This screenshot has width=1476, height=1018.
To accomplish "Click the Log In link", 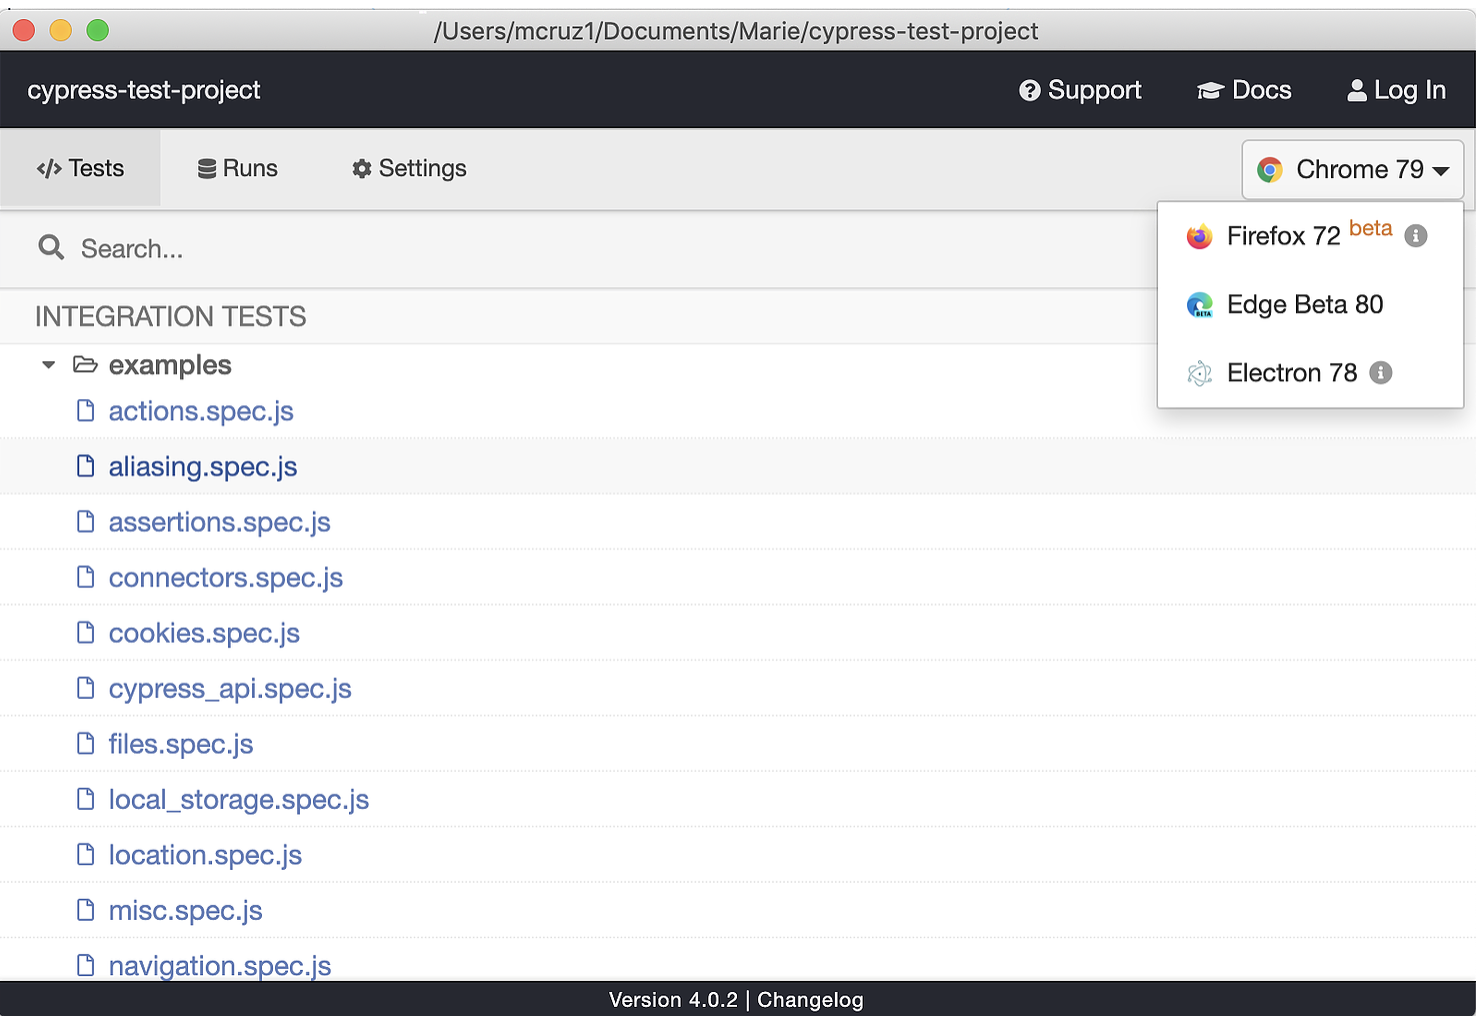I will [x=1397, y=91].
